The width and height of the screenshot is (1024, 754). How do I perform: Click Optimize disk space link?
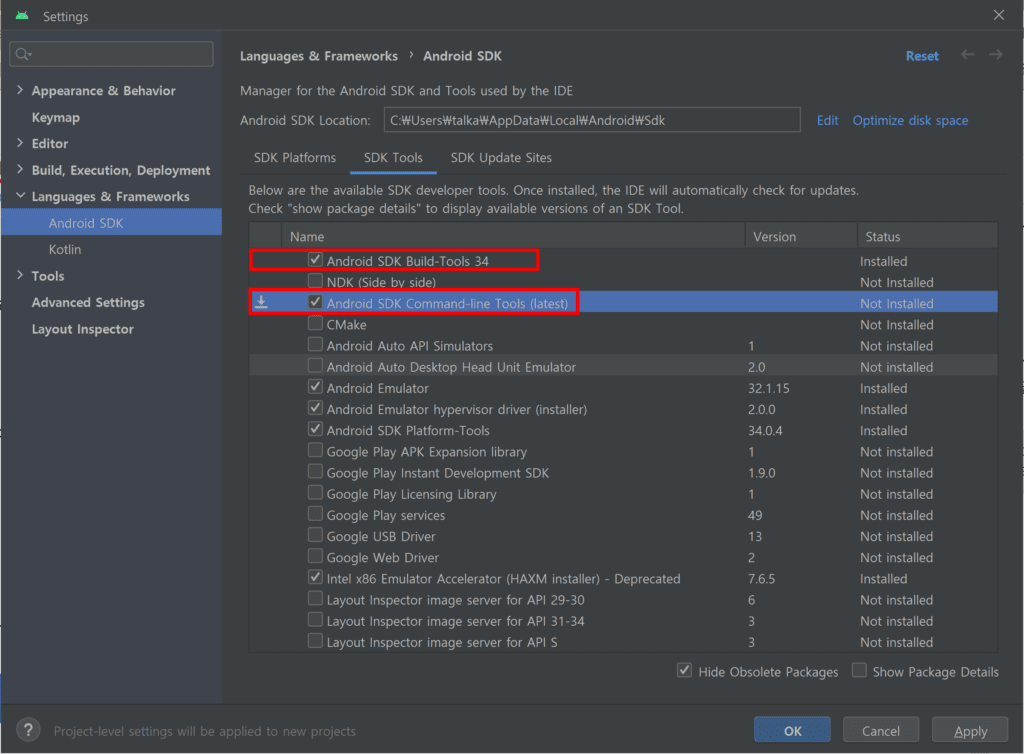click(x=910, y=120)
